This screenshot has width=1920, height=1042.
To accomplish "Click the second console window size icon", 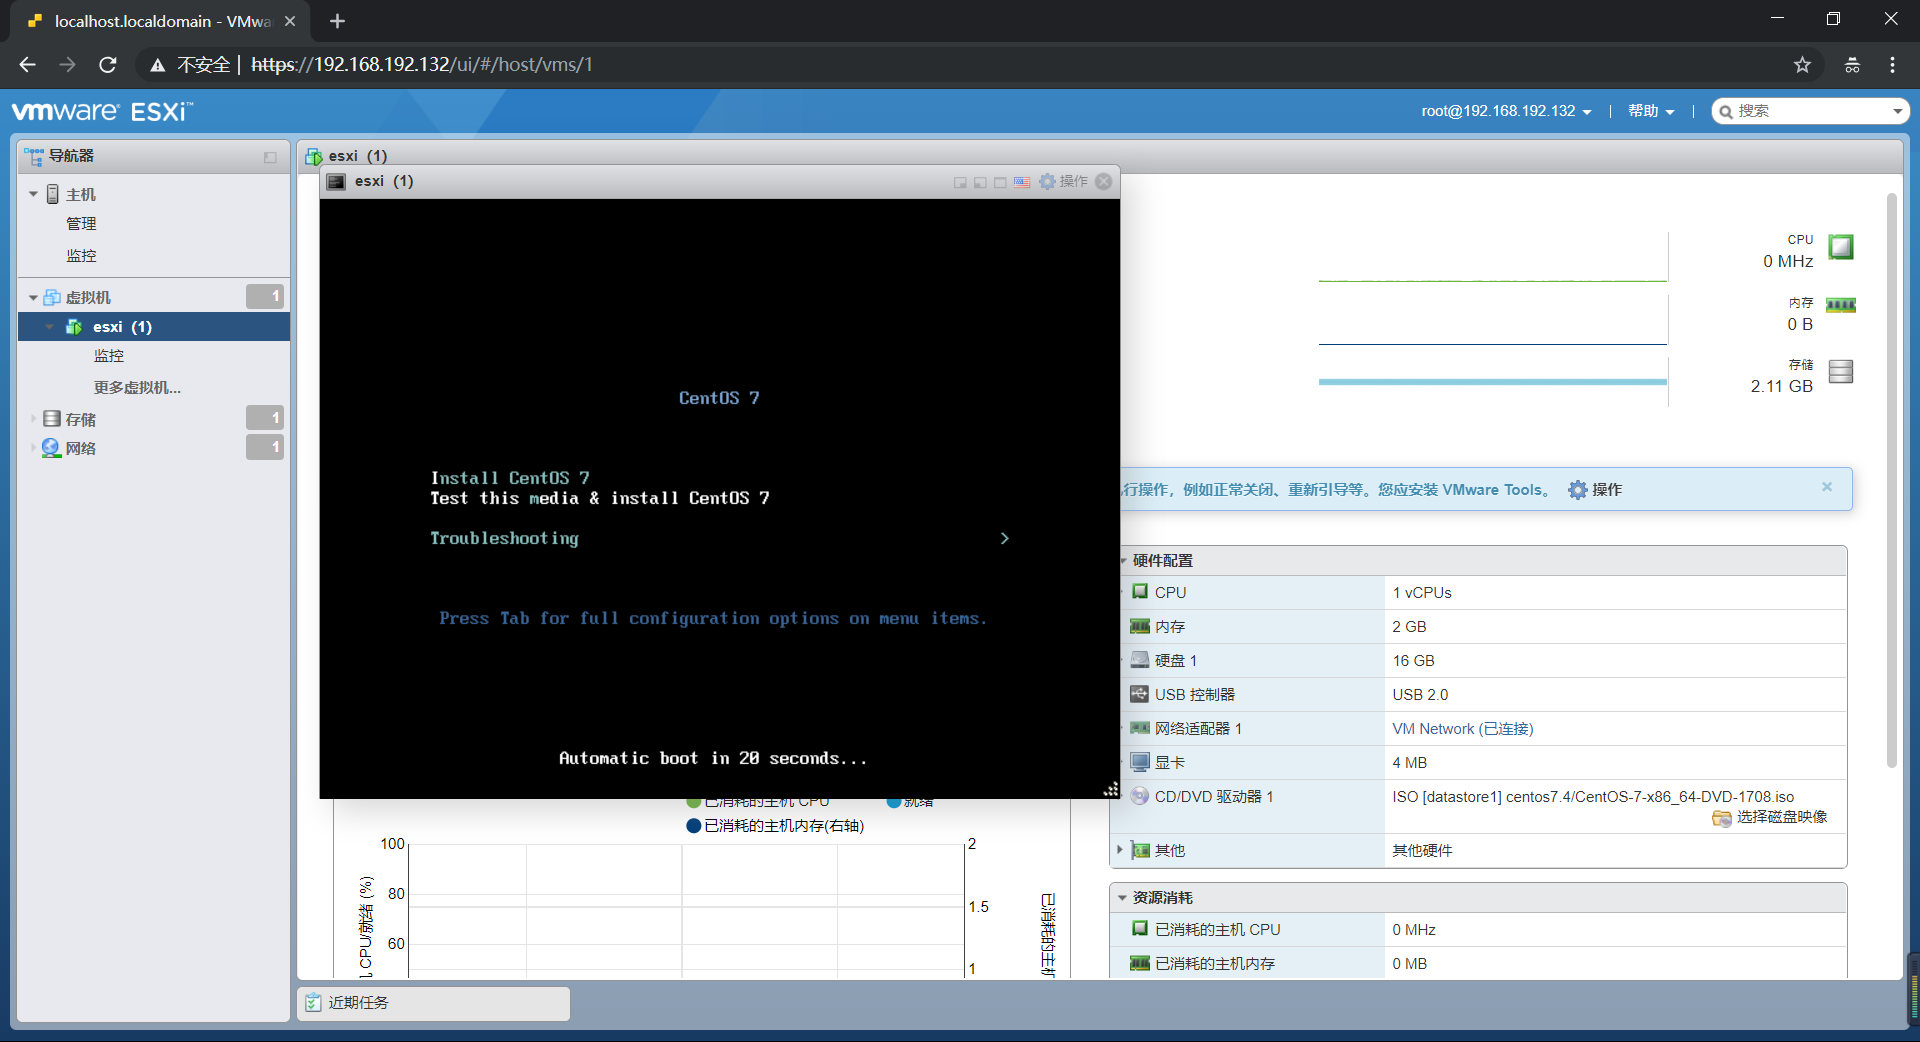I will [x=980, y=182].
